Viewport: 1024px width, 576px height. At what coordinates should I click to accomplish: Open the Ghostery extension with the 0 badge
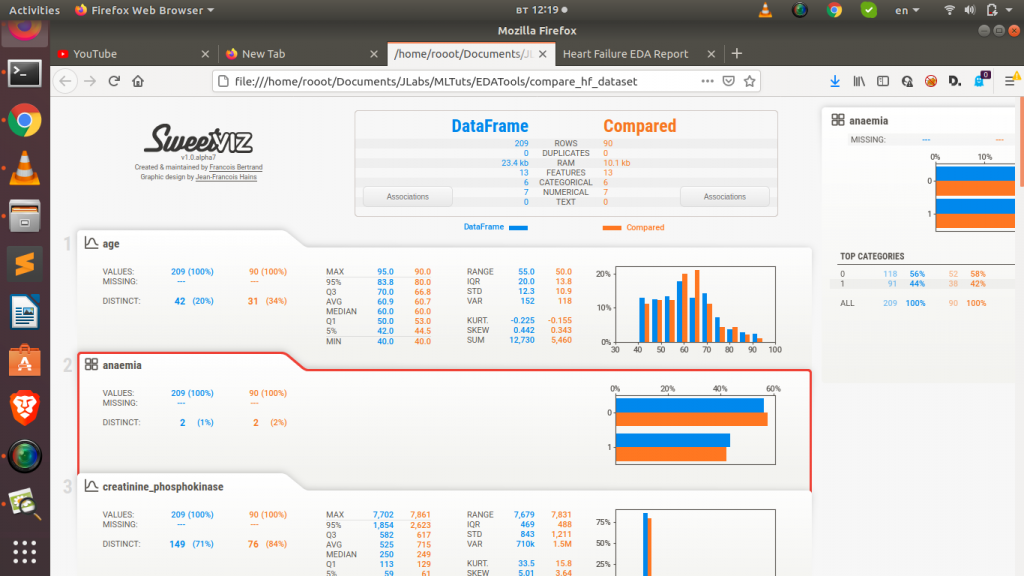click(979, 81)
